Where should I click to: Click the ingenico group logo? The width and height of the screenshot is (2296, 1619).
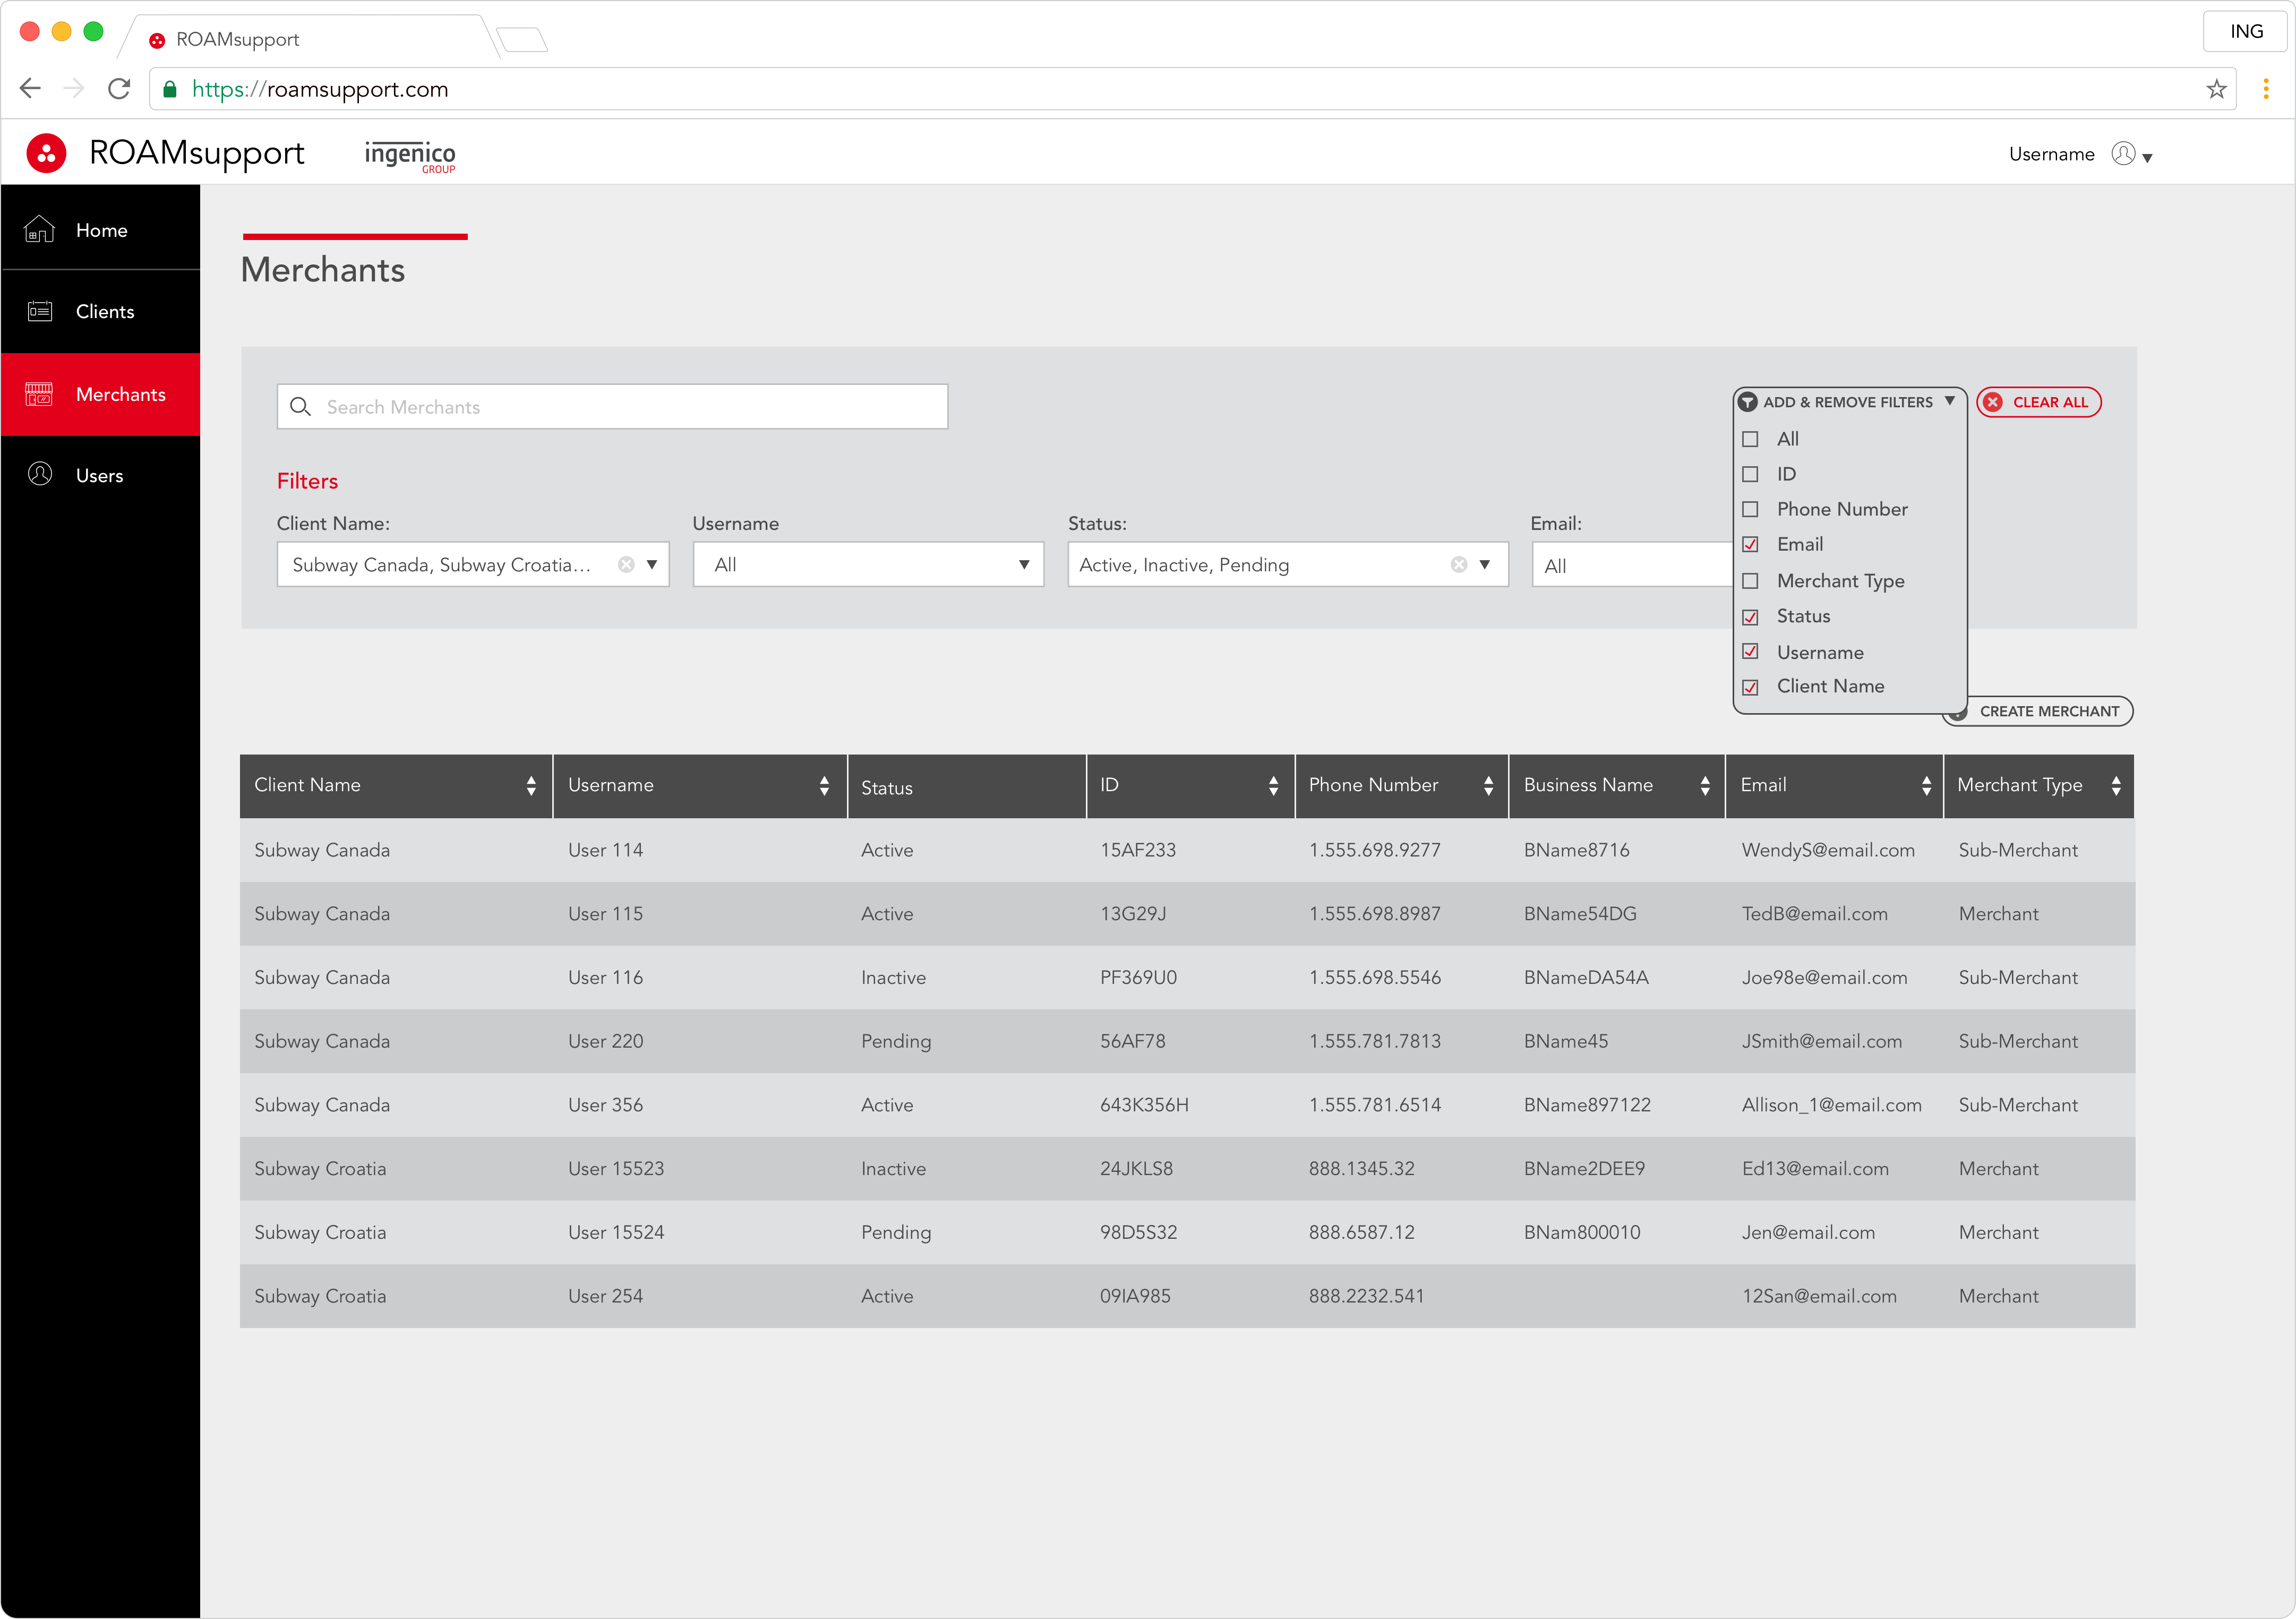tap(410, 156)
